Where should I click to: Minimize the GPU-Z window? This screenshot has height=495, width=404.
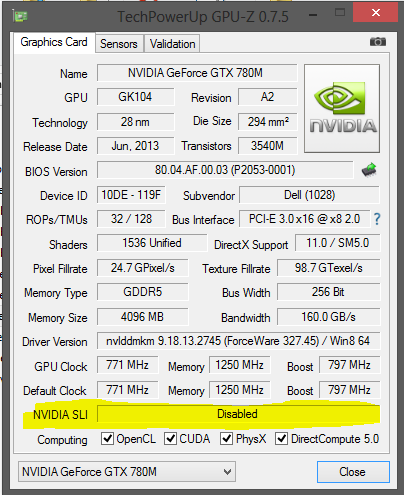pyautogui.click(x=313, y=15)
